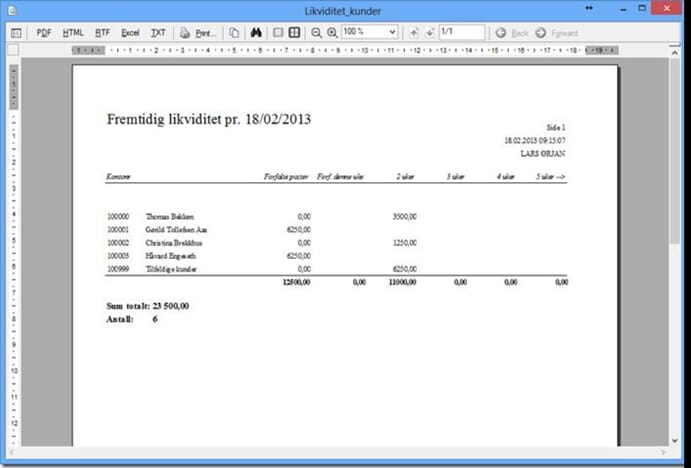Go to the previous page arrow
This screenshot has height=468, width=691.
tap(413, 32)
